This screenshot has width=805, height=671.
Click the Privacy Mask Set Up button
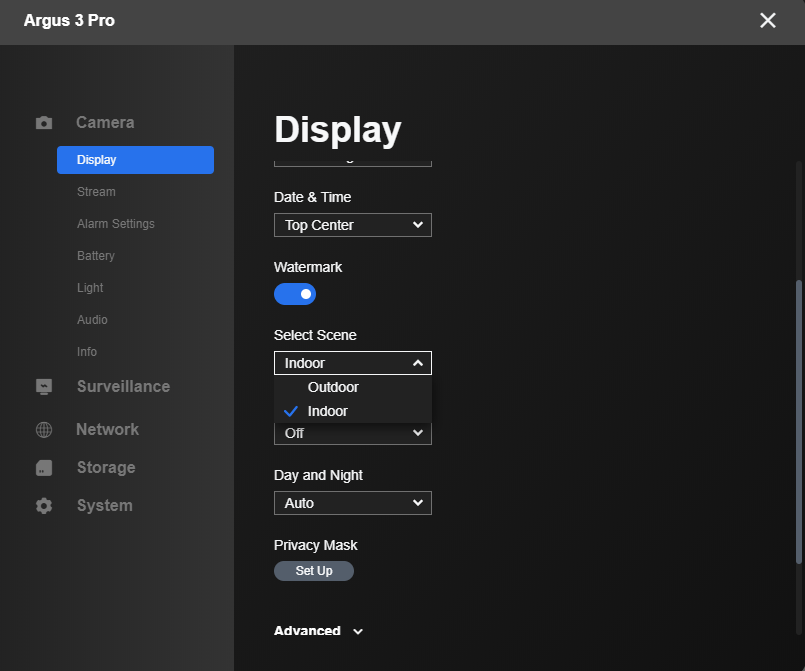[314, 571]
